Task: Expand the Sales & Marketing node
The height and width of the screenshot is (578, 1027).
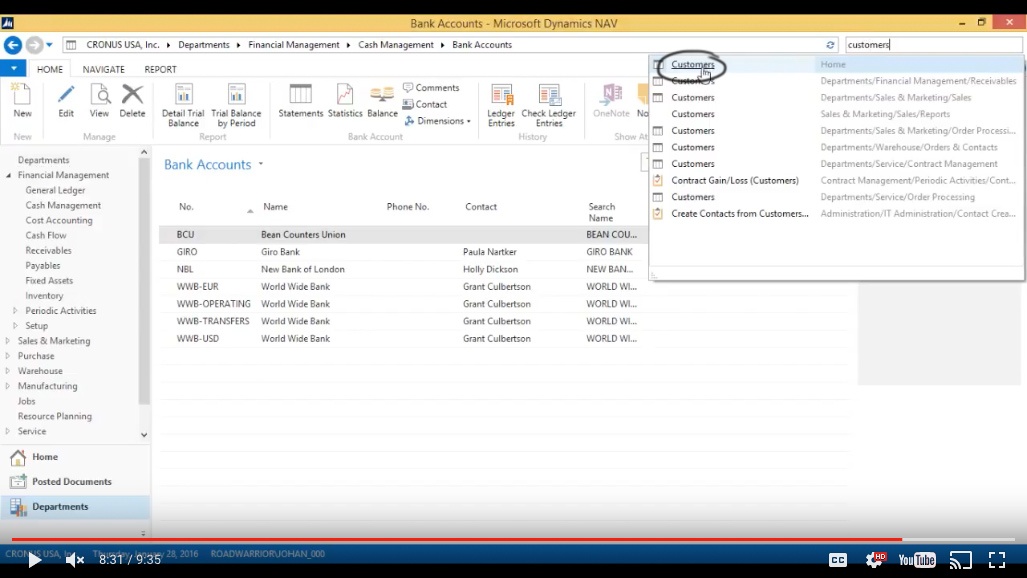Action: point(8,341)
